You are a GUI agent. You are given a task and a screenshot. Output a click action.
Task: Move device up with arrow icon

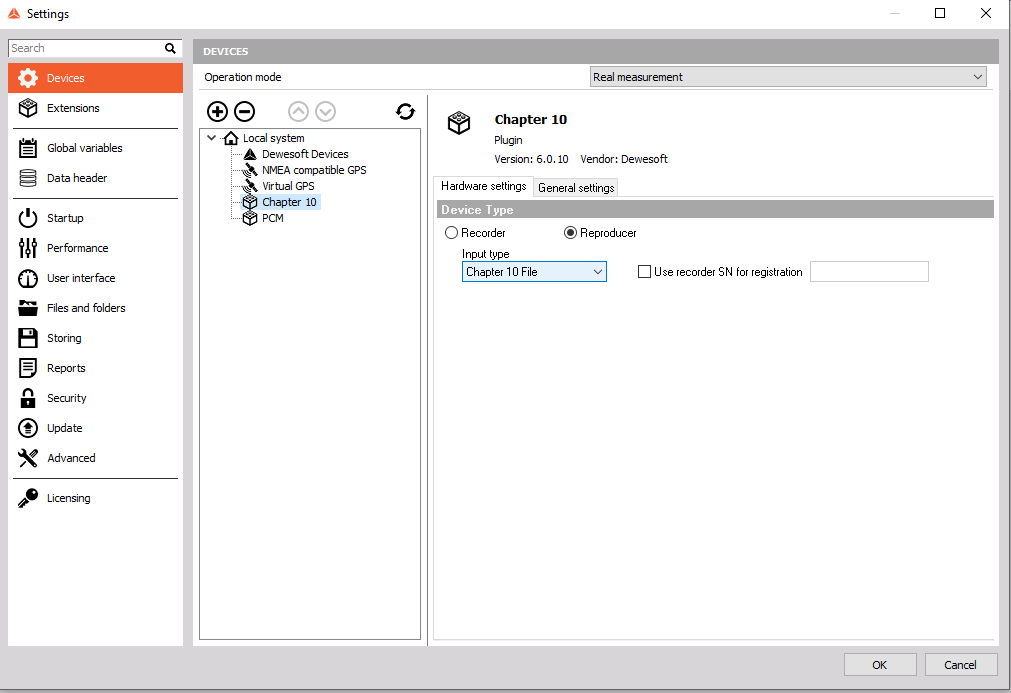[x=299, y=112]
